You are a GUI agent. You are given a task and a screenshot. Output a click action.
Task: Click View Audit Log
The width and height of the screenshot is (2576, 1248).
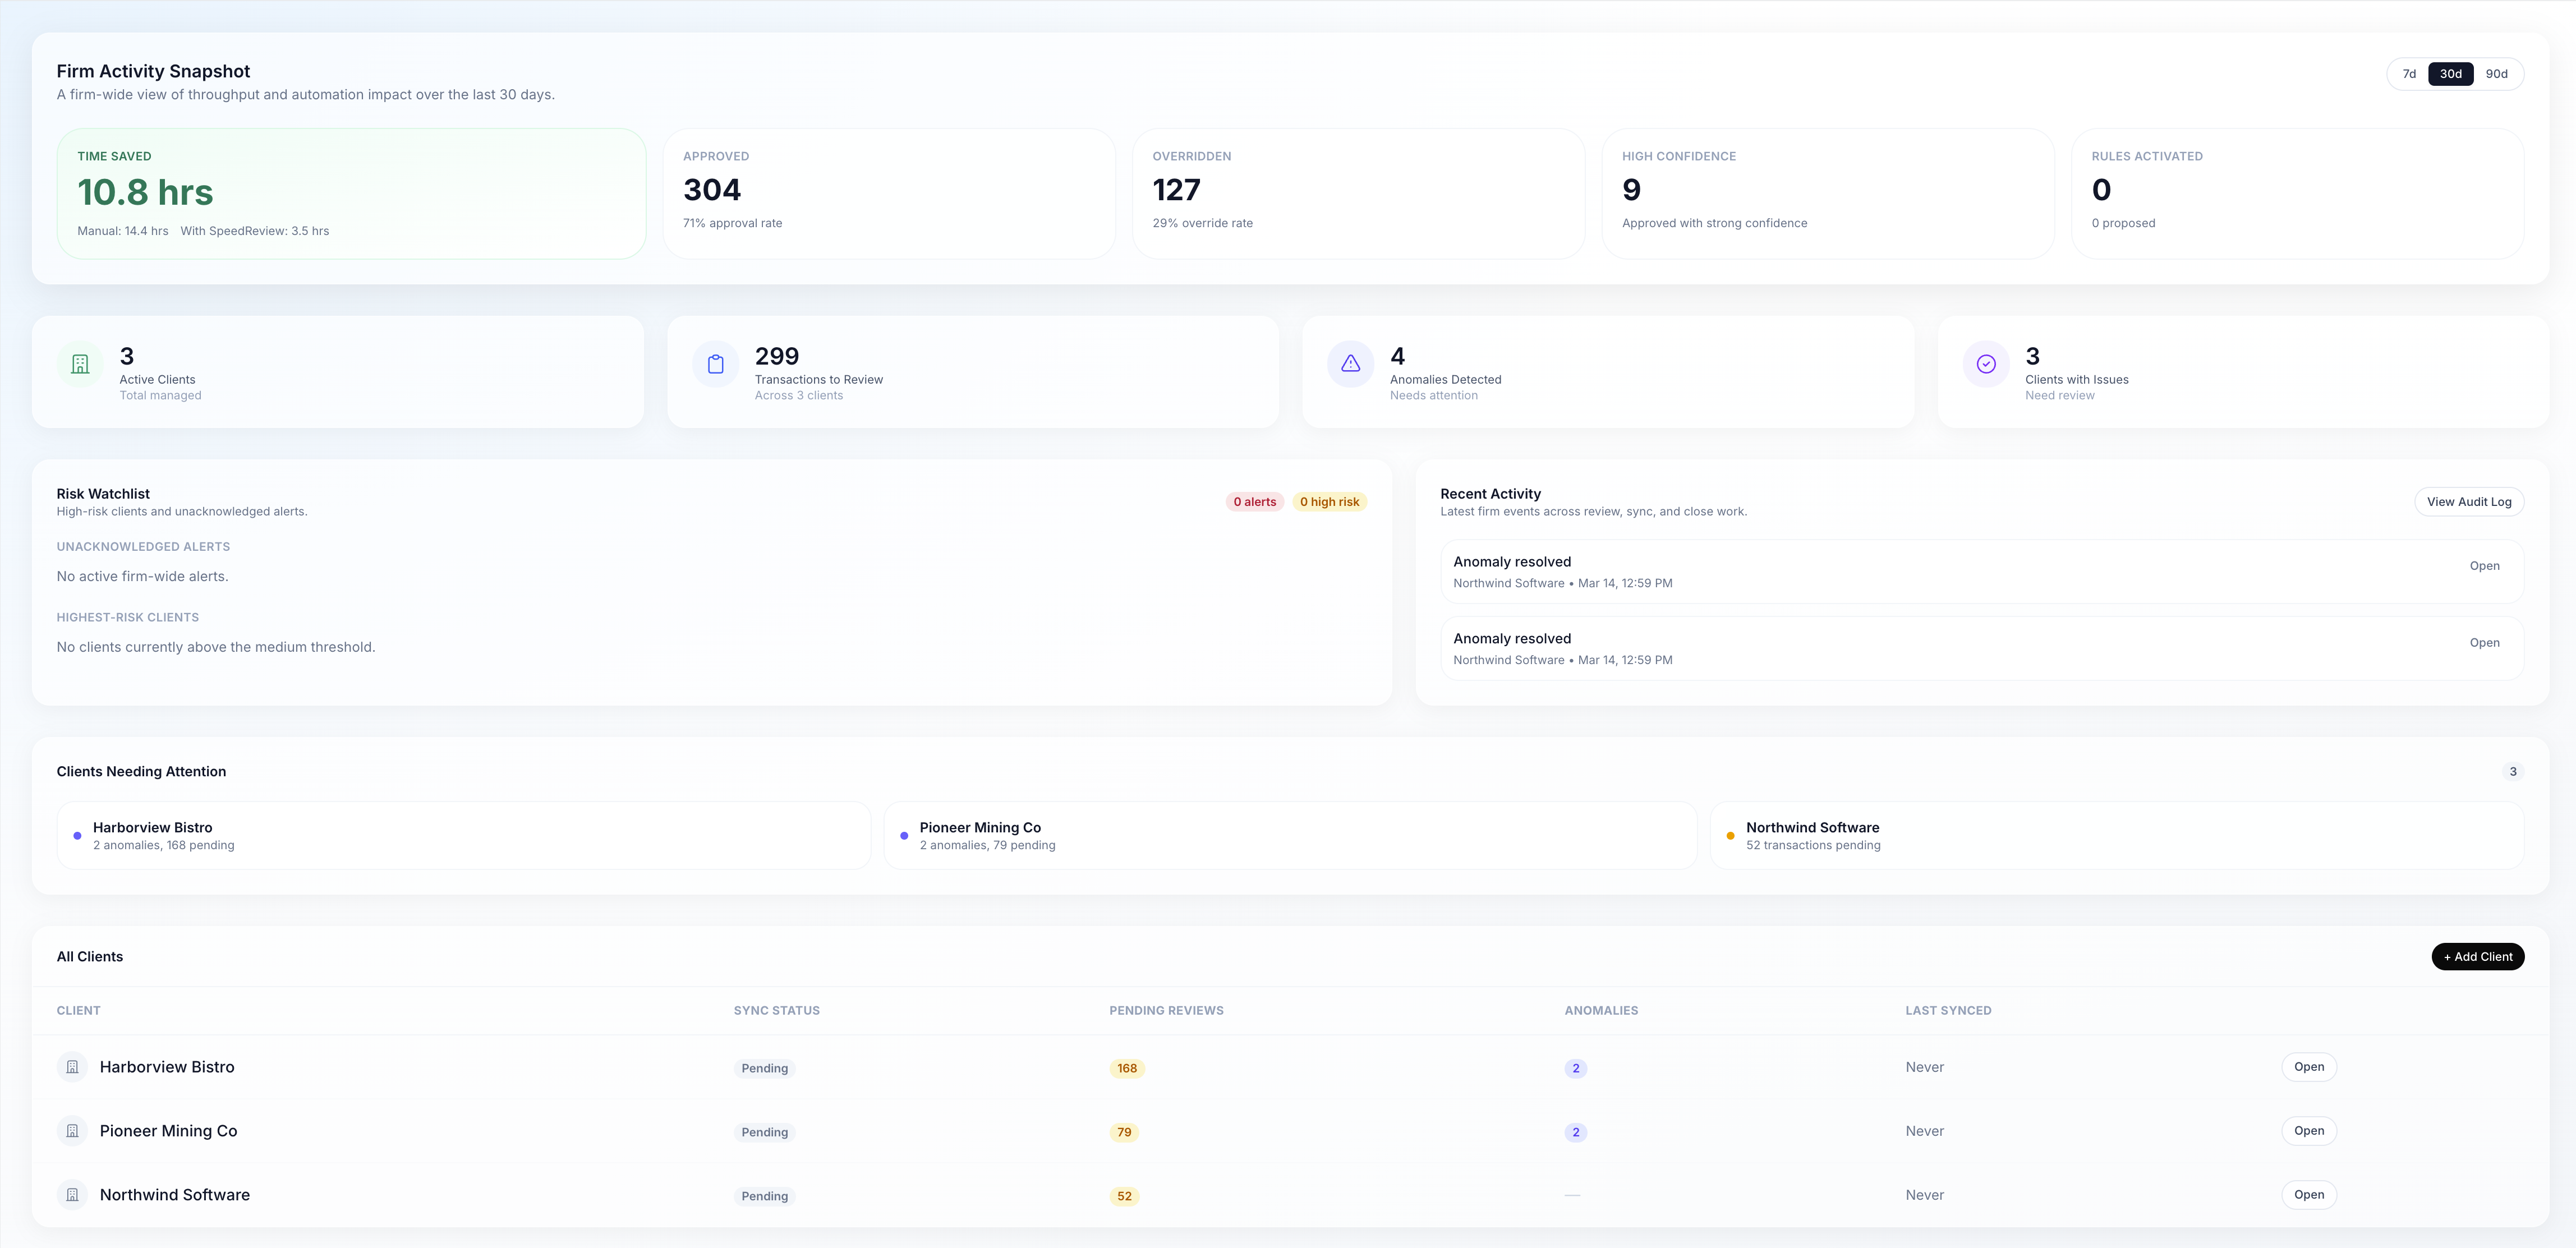coord(2469,501)
